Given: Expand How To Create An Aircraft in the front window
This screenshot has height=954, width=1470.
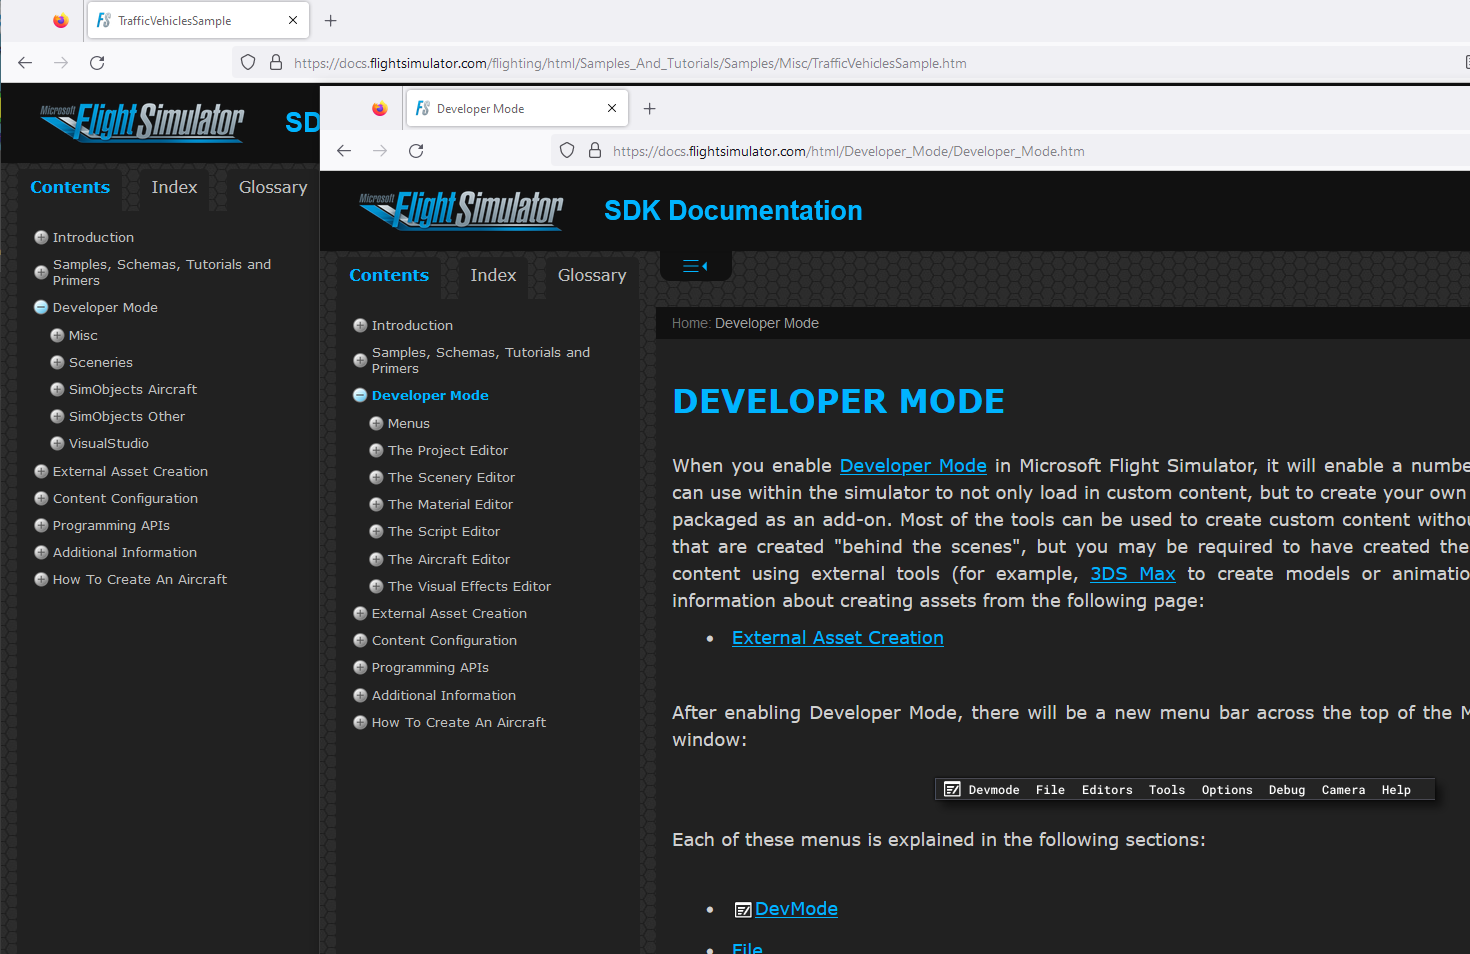Looking at the screenshot, I should click(360, 723).
